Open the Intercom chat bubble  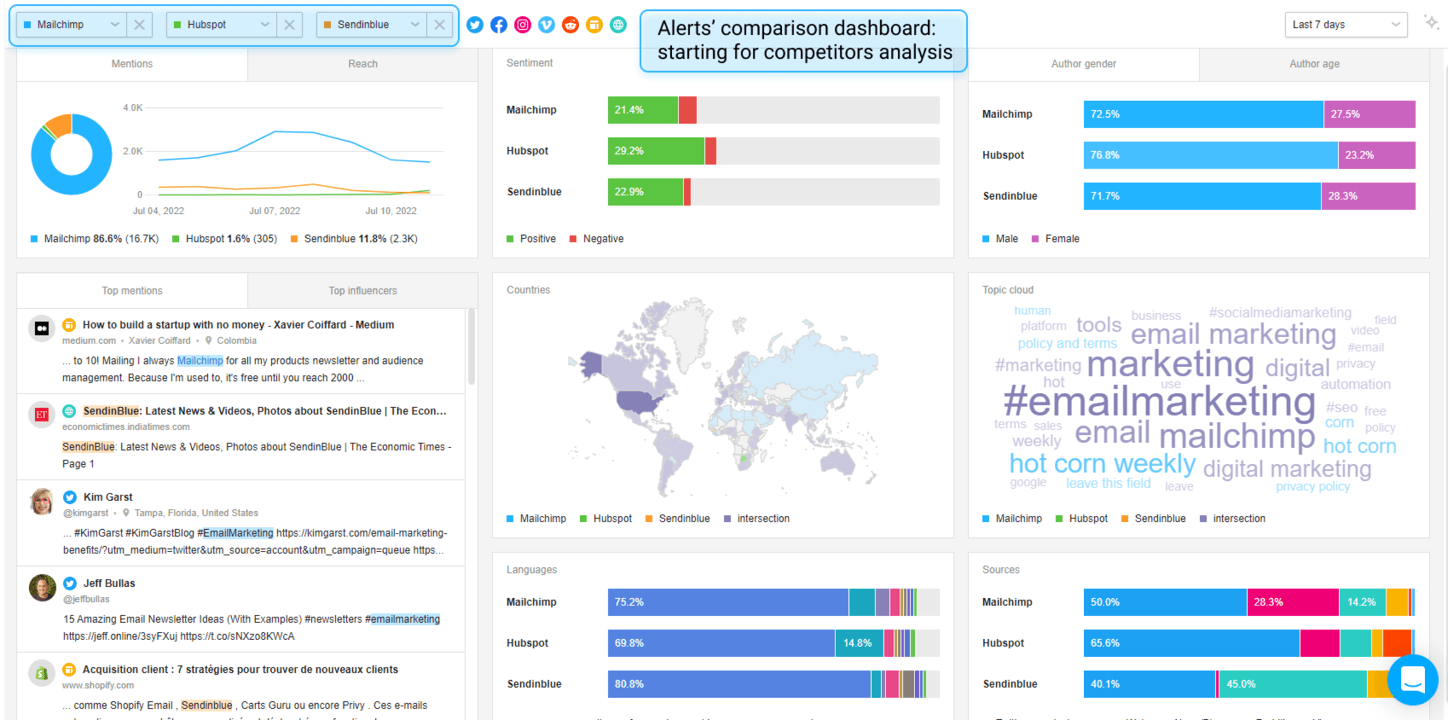[1412, 680]
